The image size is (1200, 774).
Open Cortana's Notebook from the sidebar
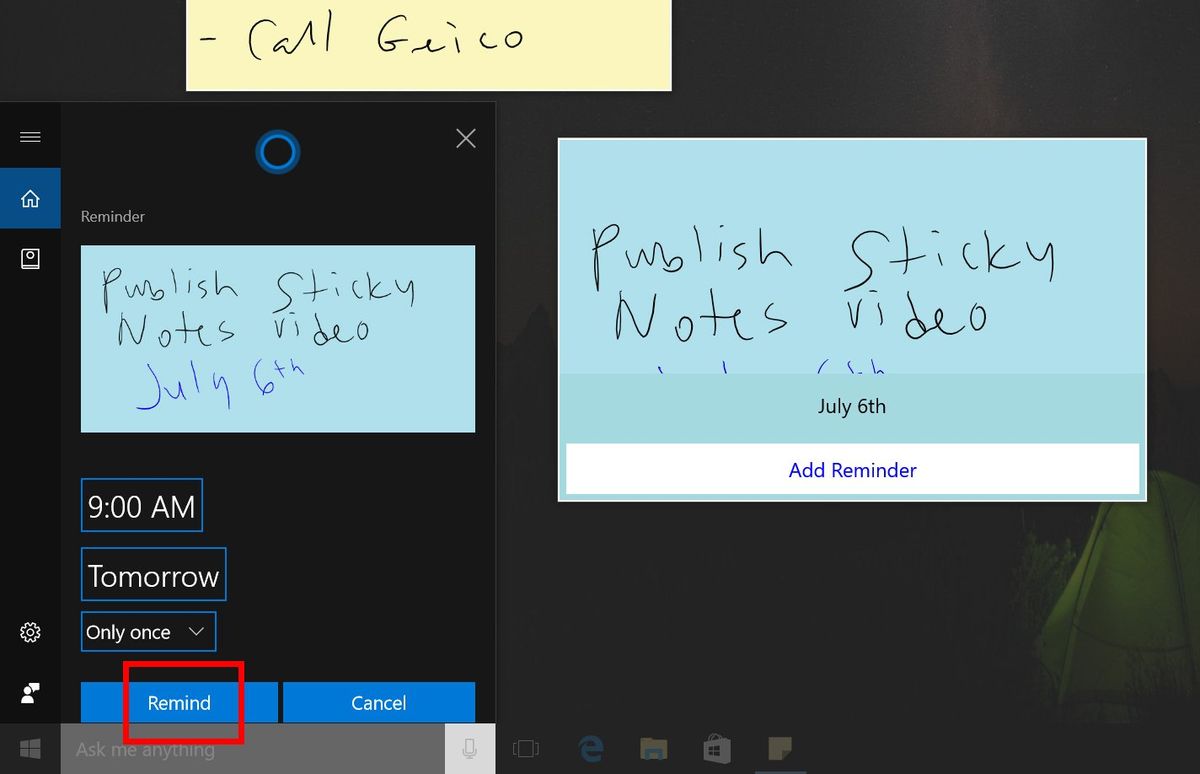pos(30,258)
